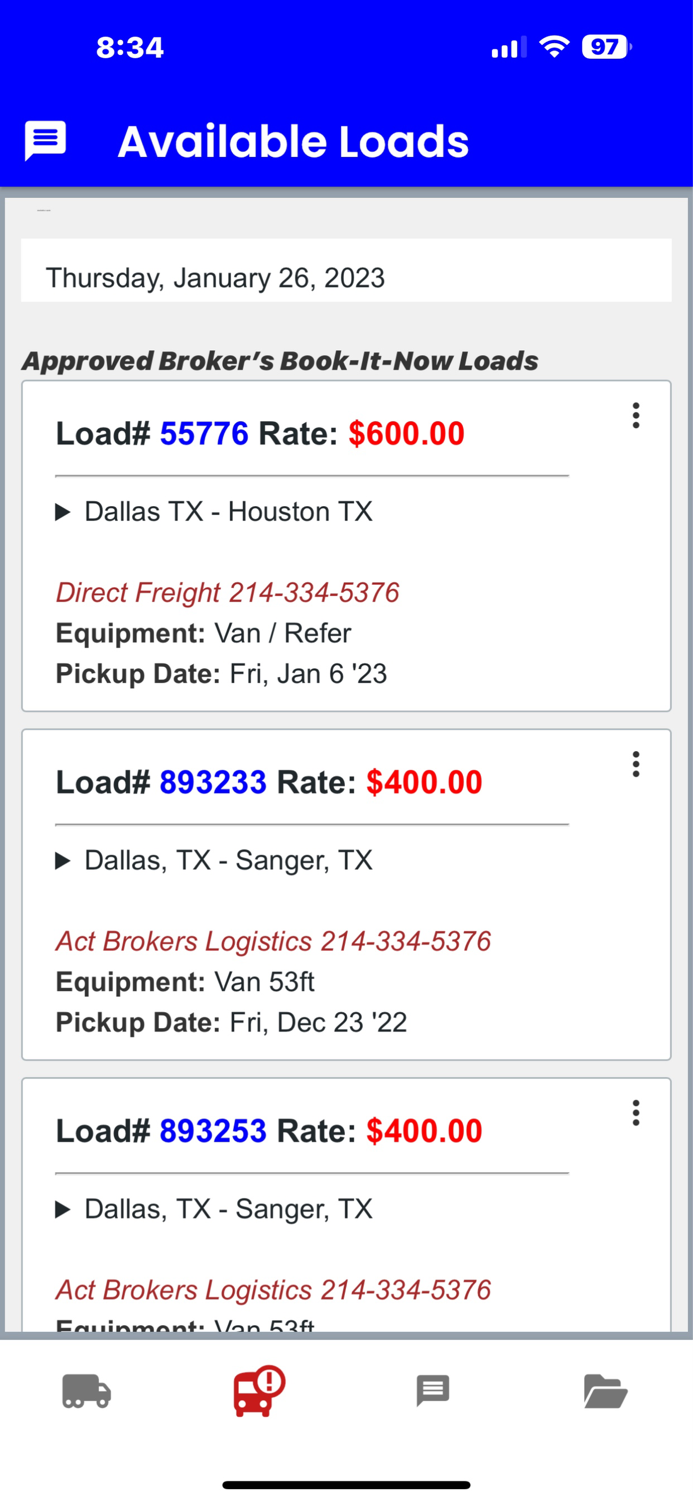
Task: Open the three-dot menu for Load# 893233
Action: (635, 764)
